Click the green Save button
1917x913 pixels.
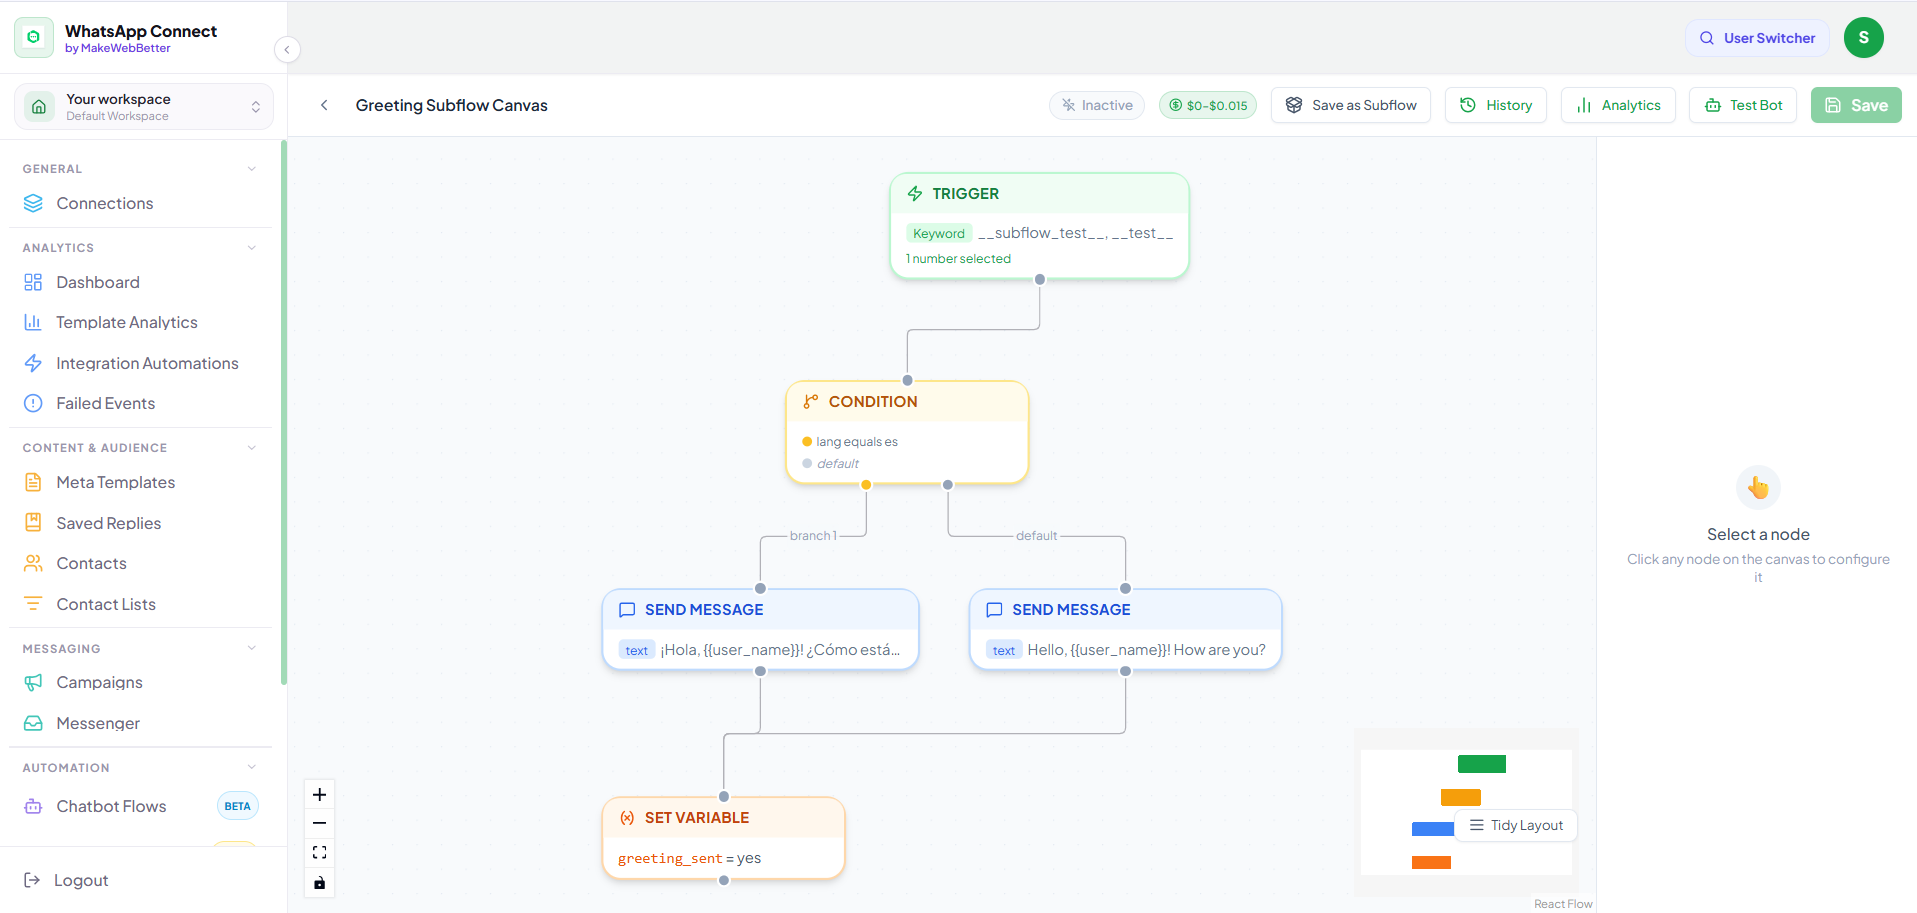point(1856,105)
